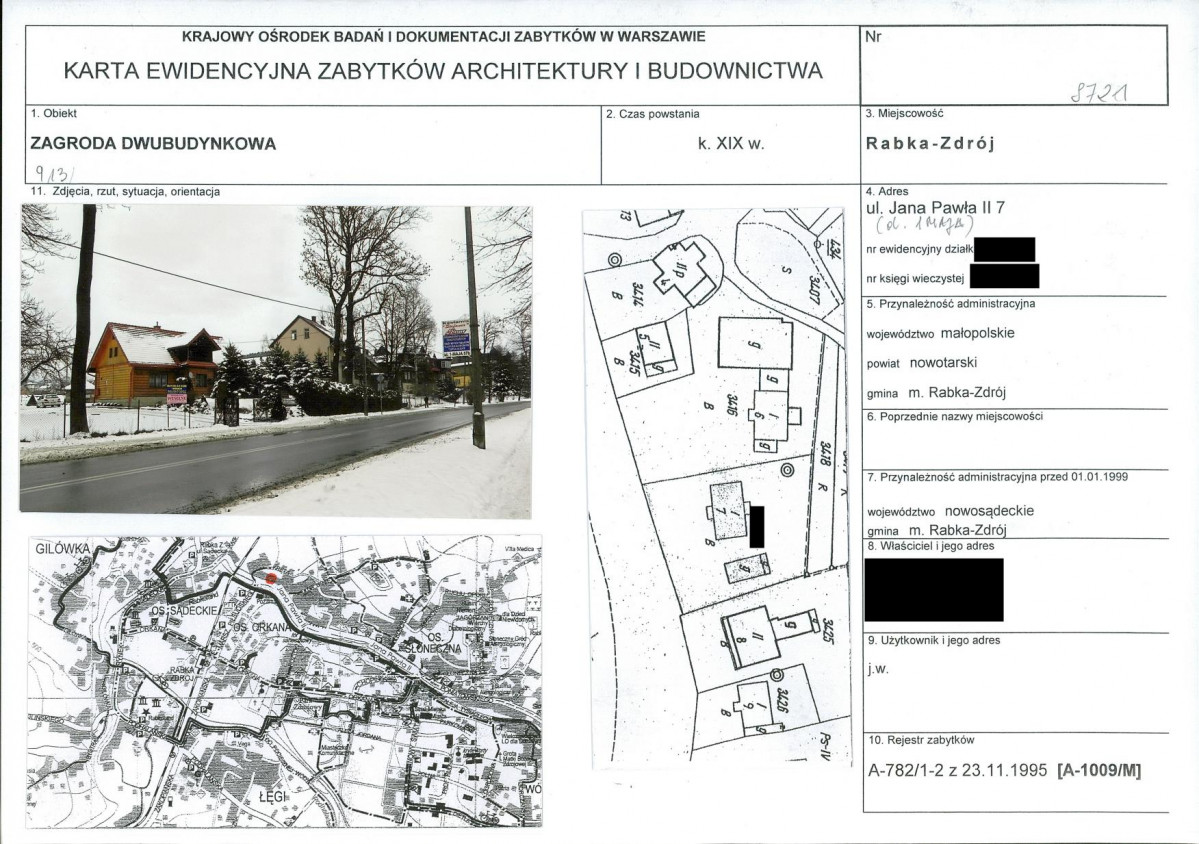
Task: Click the bold Rabka-Zdrój value under Miejscowość
Action: tap(930, 144)
